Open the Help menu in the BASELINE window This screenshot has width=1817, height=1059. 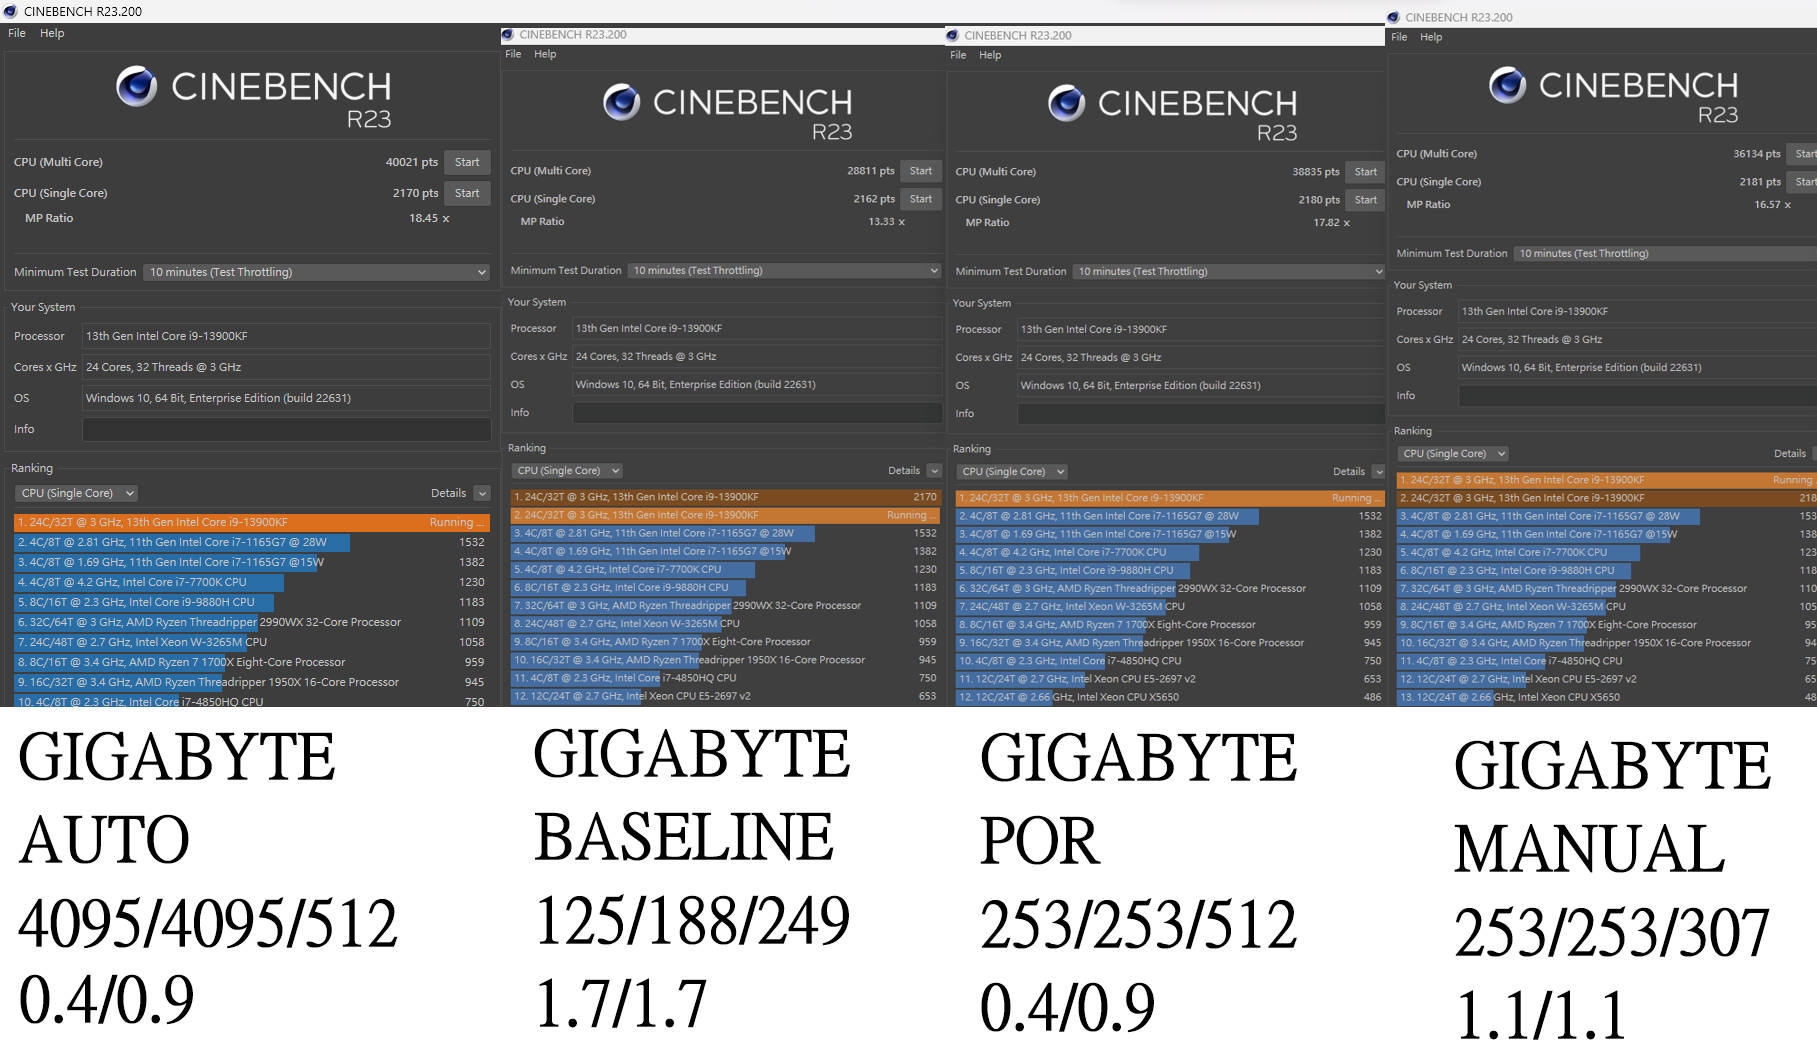pos(545,54)
